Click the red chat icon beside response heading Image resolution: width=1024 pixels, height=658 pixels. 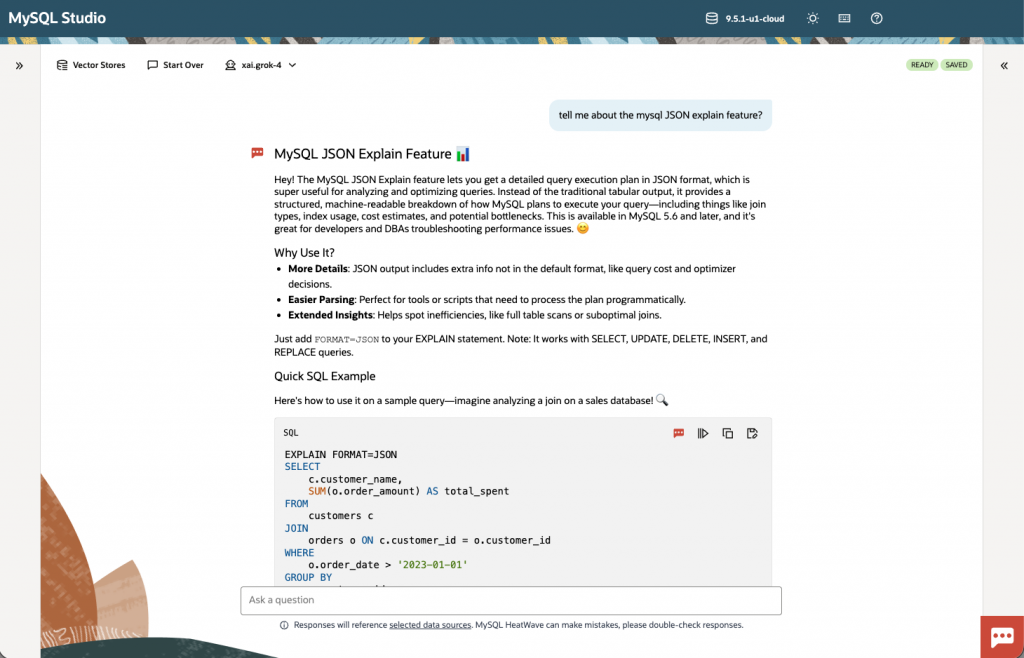click(x=257, y=153)
